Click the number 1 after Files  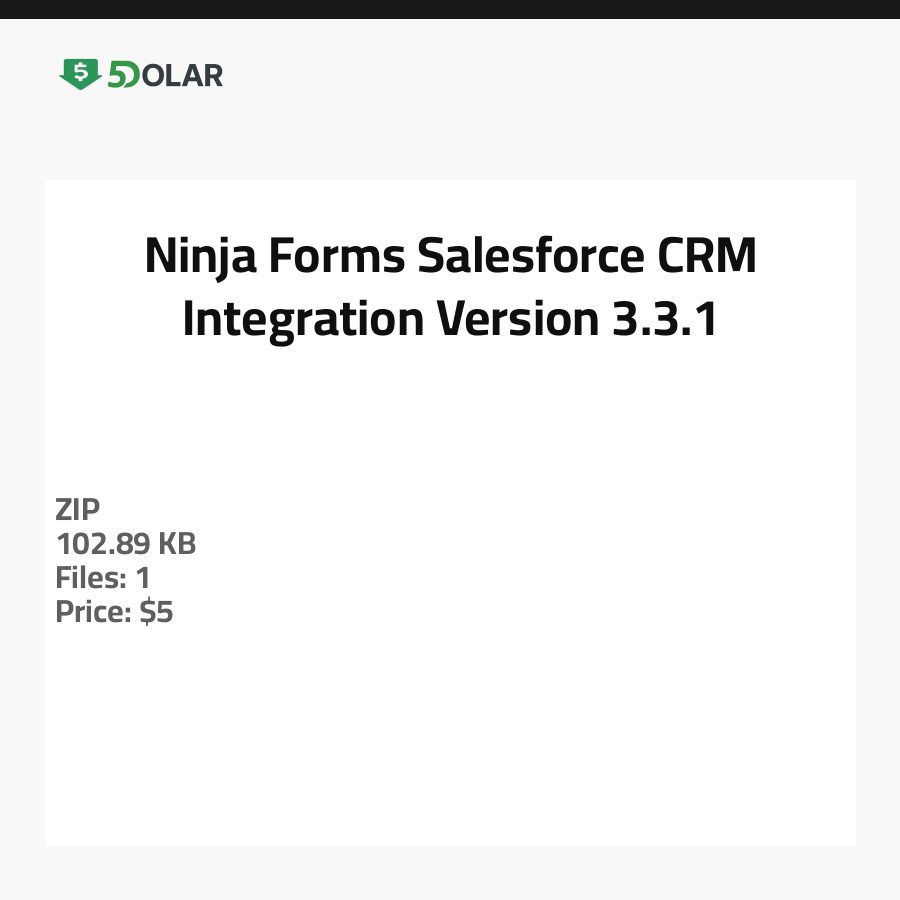click(x=143, y=578)
